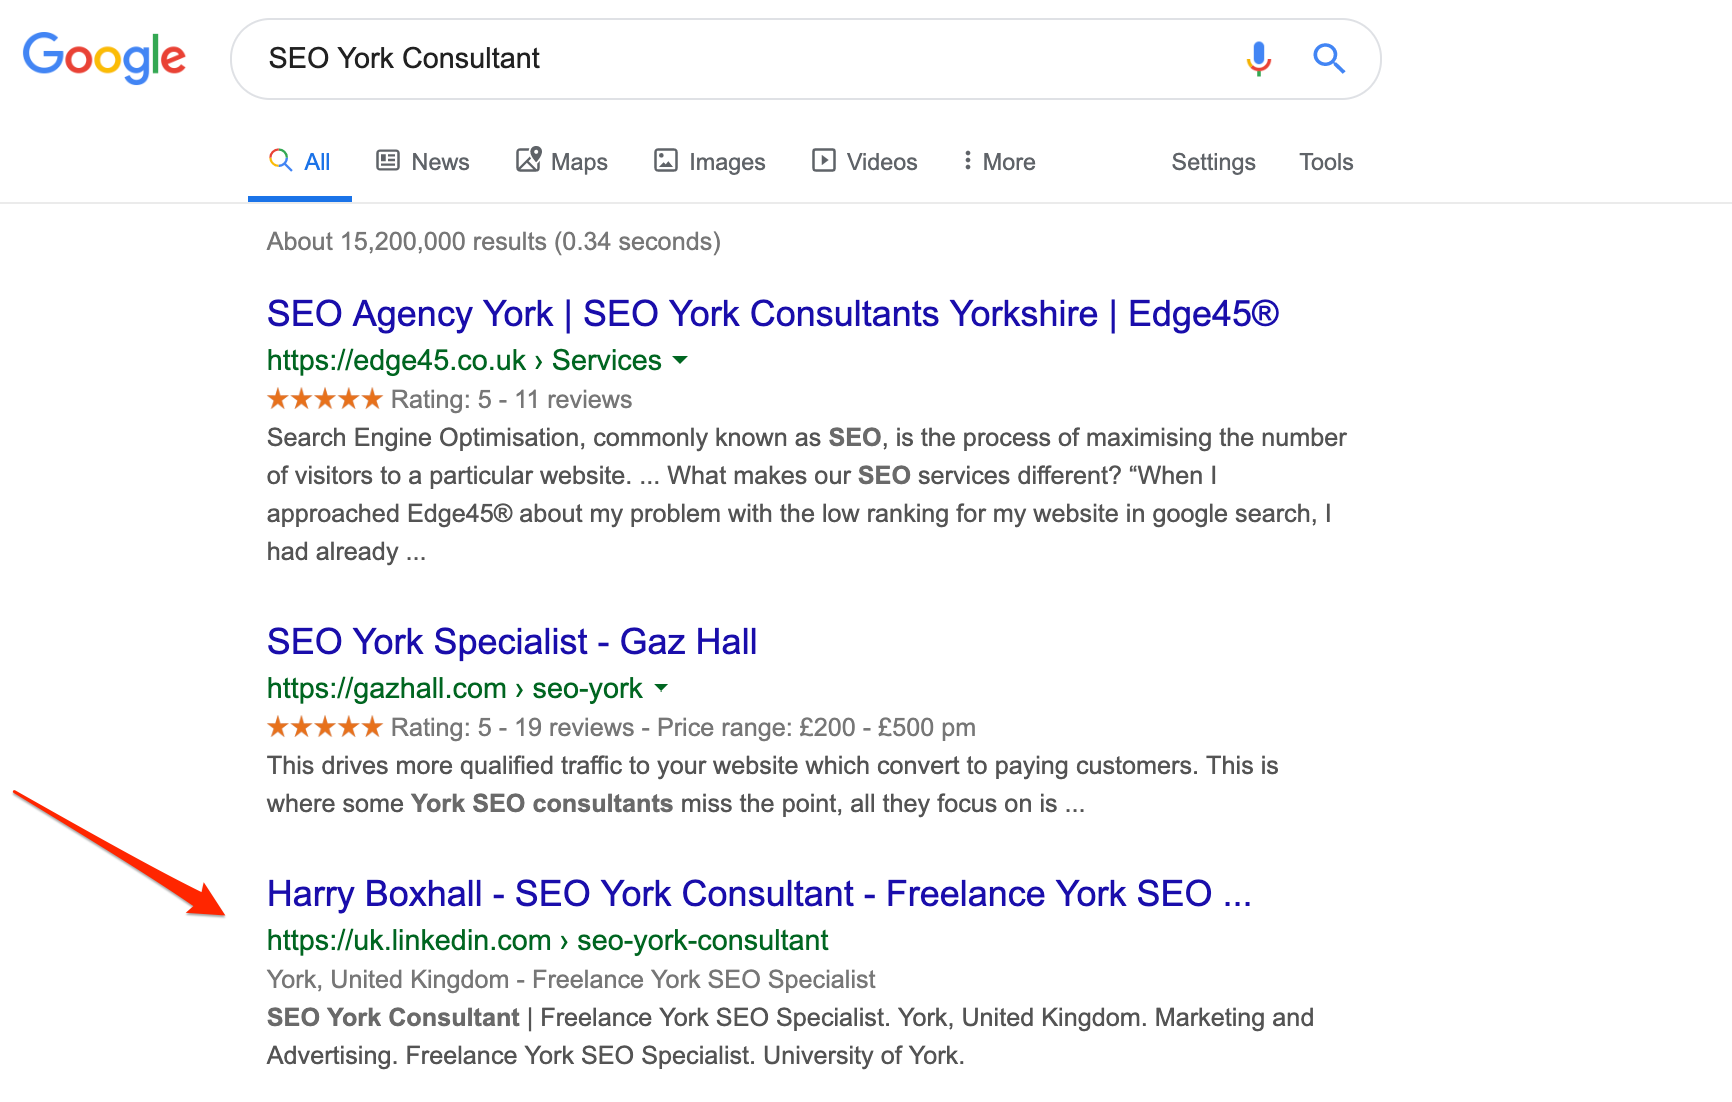The height and width of the screenshot is (1102, 1732).
Task: Open Harry Boxhall SEO York Consultant result
Action: [x=759, y=894]
